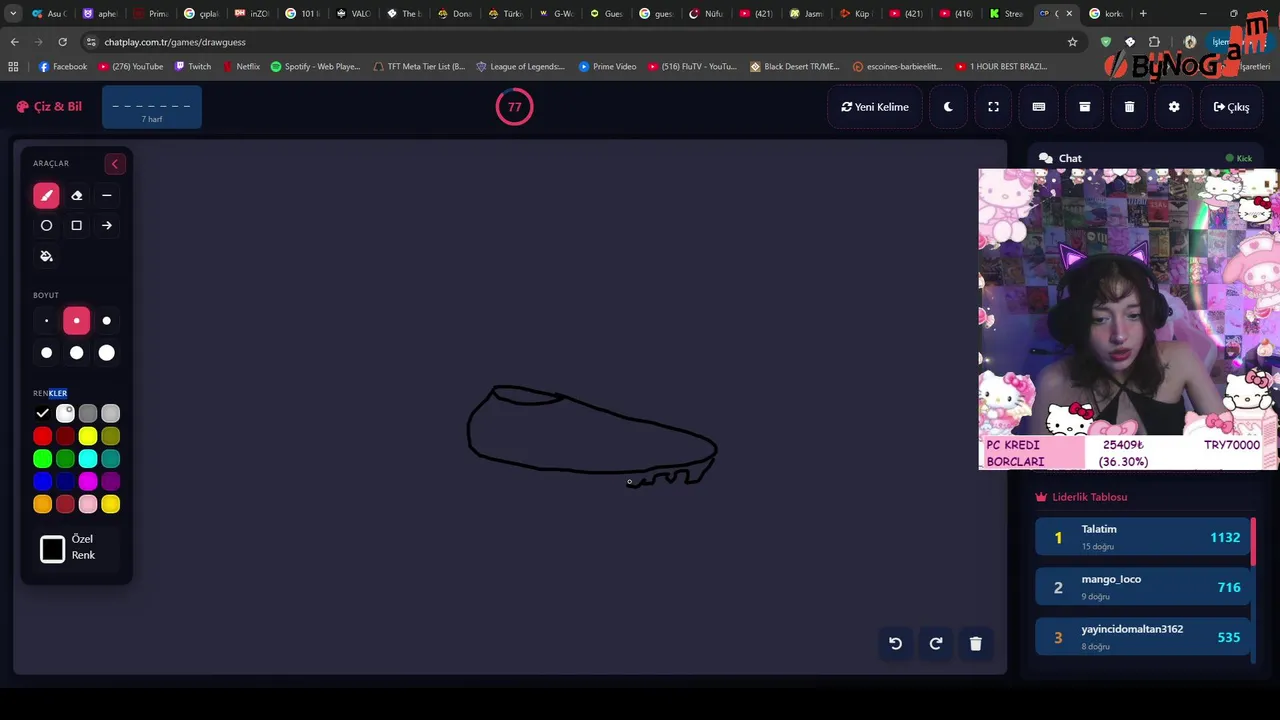Image resolution: width=1280 pixels, height=720 pixels.
Task: Select the brush drawing tool
Action: 46,196
